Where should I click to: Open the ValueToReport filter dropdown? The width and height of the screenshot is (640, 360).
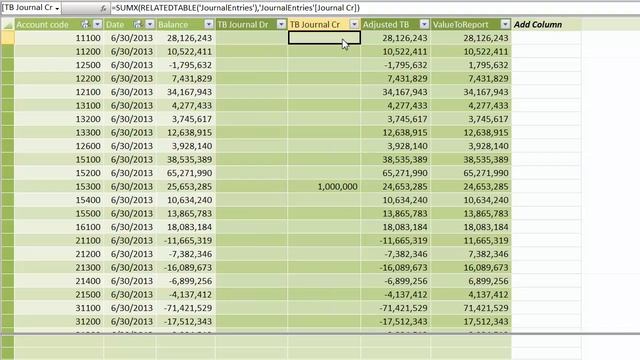tap(505, 24)
